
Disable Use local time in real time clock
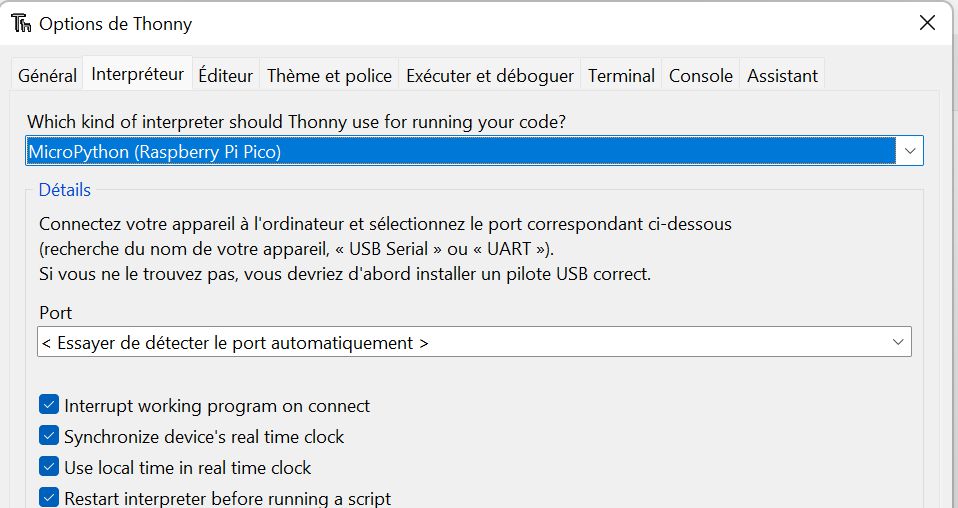click(49, 467)
